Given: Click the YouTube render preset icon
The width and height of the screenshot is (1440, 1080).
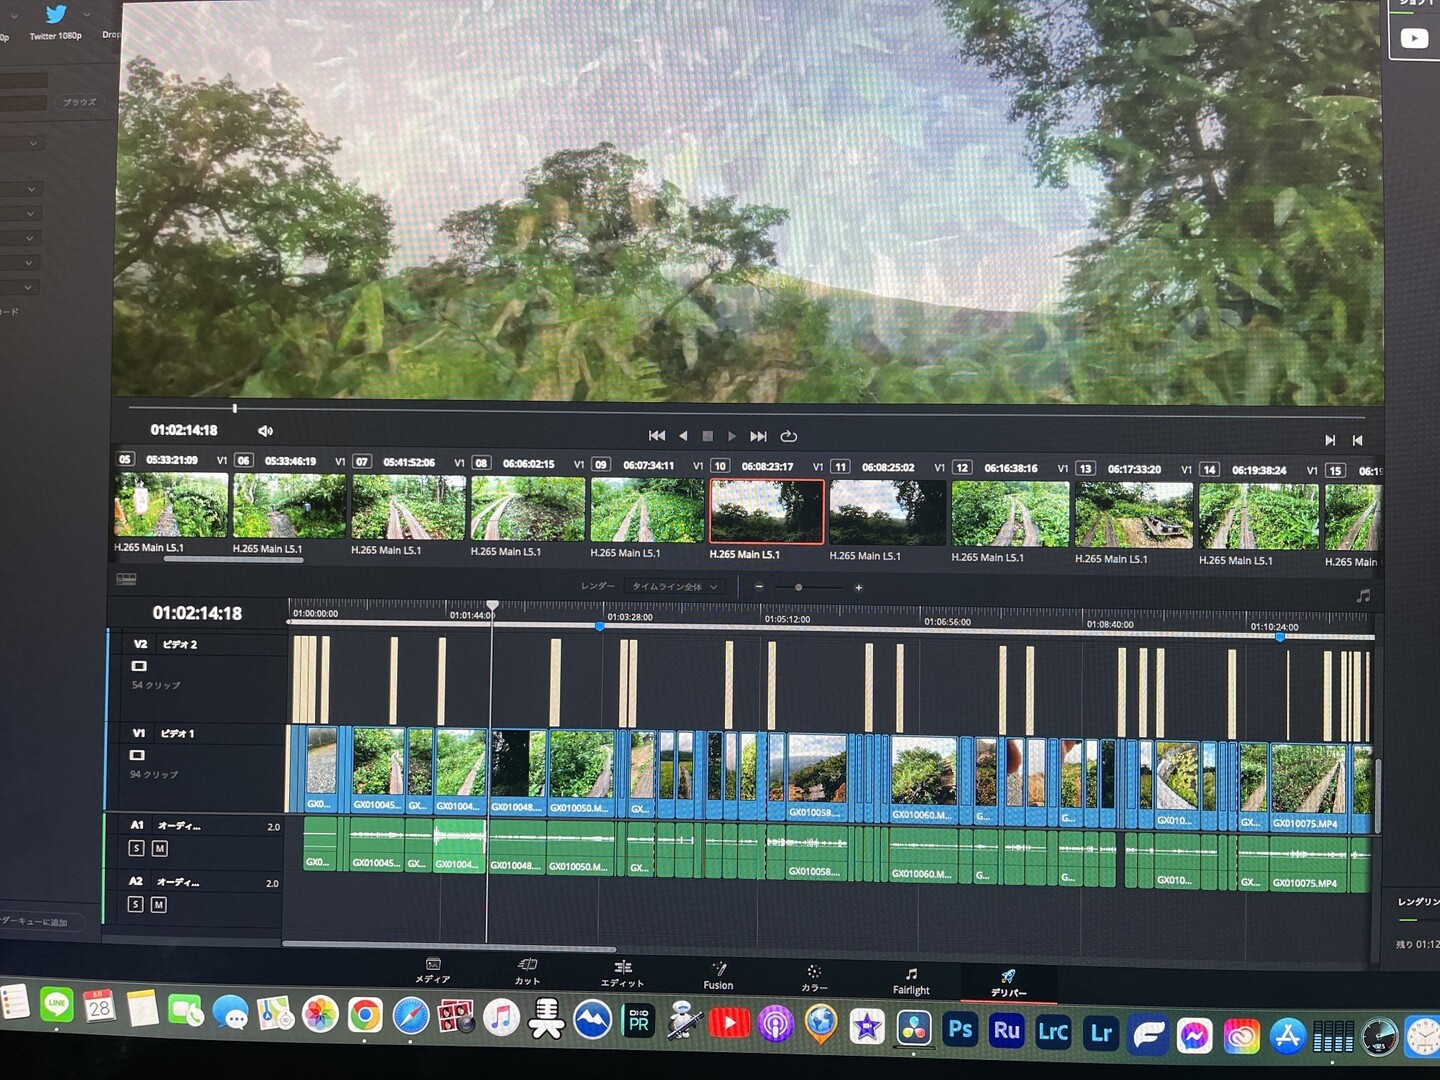Looking at the screenshot, I should 1413,38.
